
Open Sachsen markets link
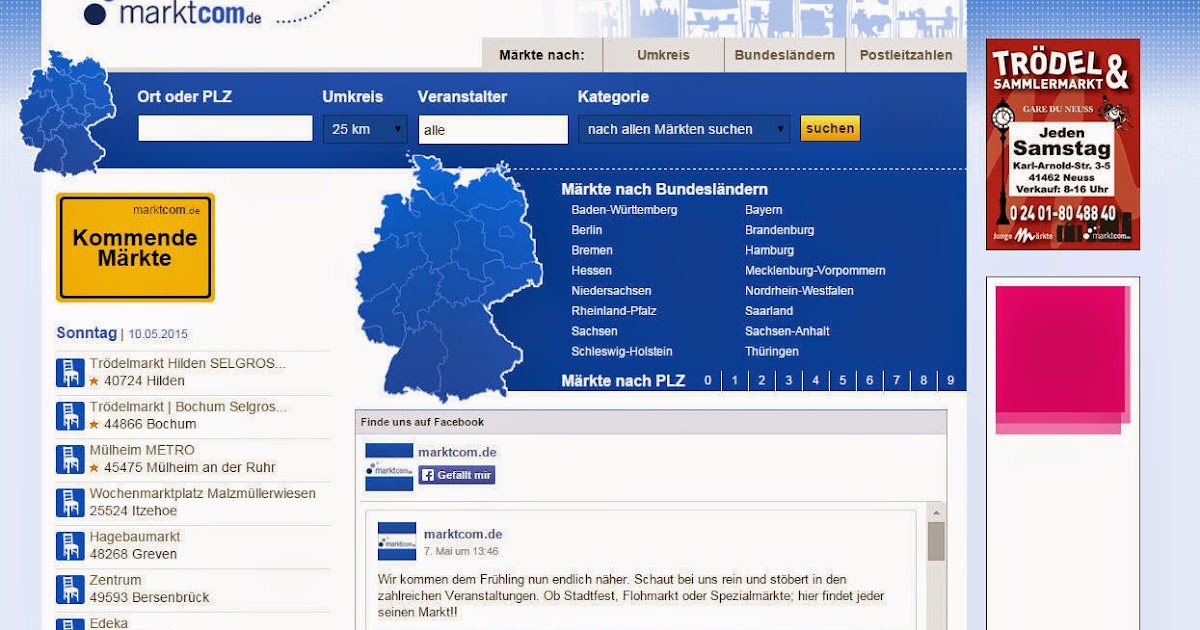tap(595, 331)
